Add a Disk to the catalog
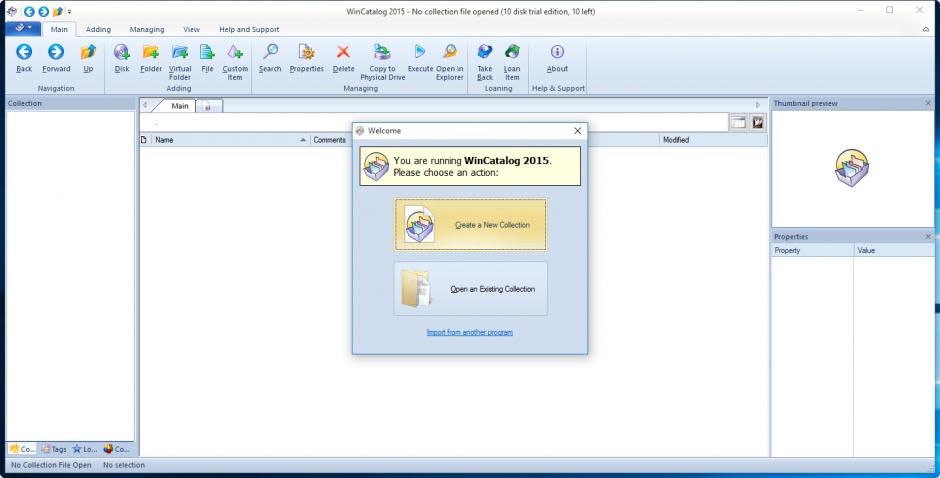This screenshot has height=478, width=940. click(122, 52)
